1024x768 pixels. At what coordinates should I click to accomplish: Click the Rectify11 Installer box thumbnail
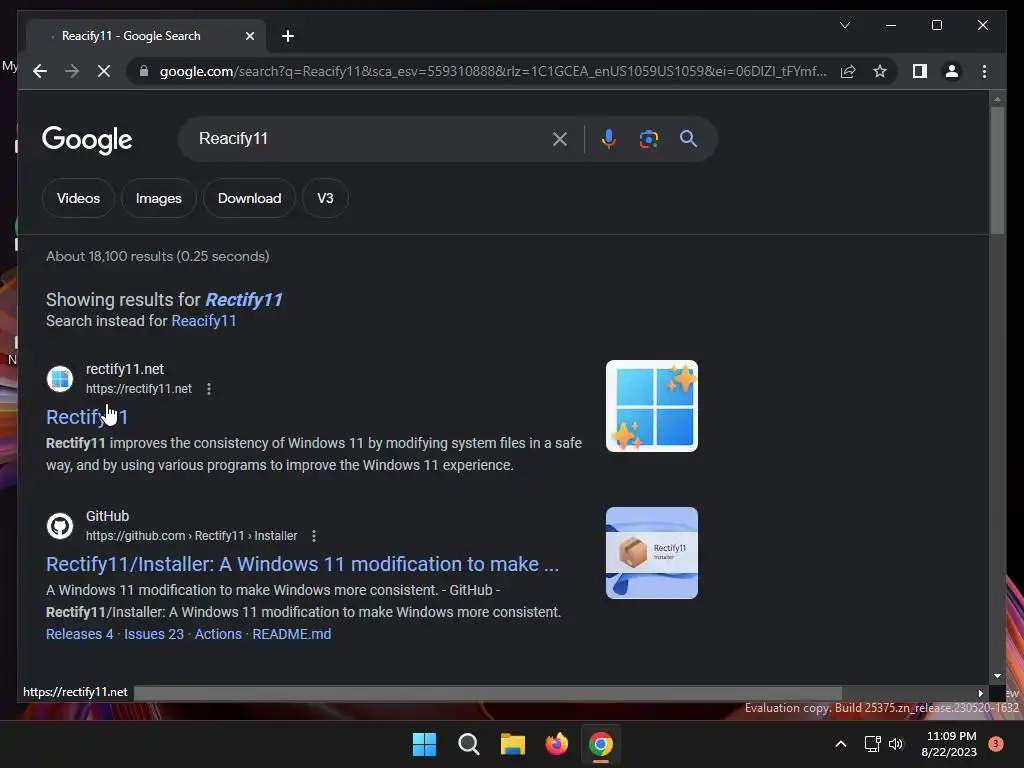pyautogui.click(x=652, y=553)
